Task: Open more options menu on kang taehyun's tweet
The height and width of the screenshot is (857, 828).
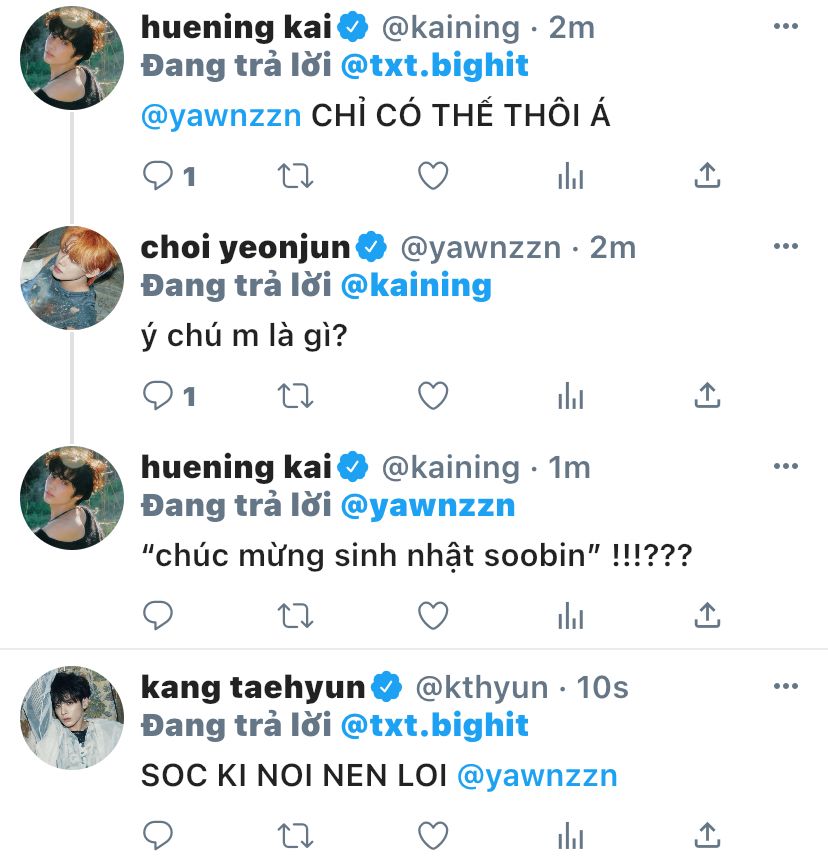Action: point(787,687)
